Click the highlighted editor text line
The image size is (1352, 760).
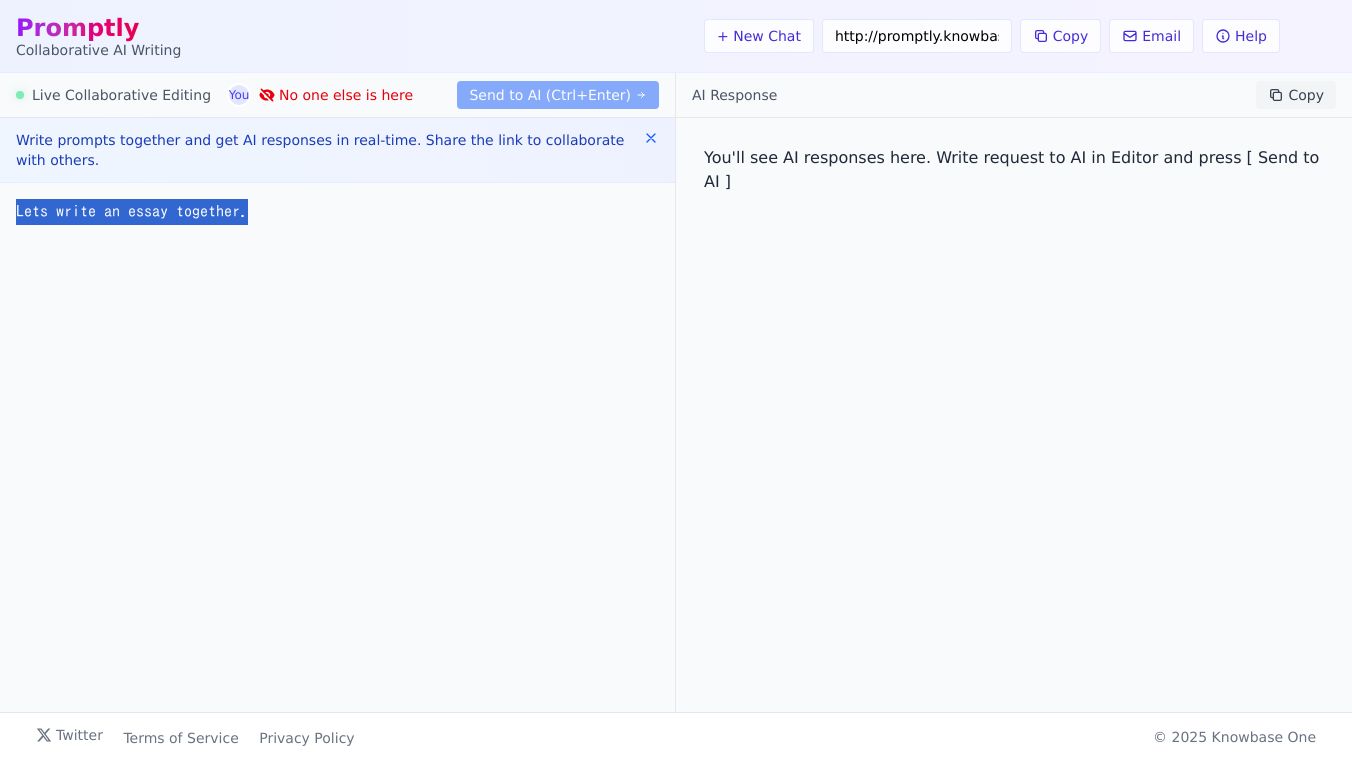pos(131,212)
